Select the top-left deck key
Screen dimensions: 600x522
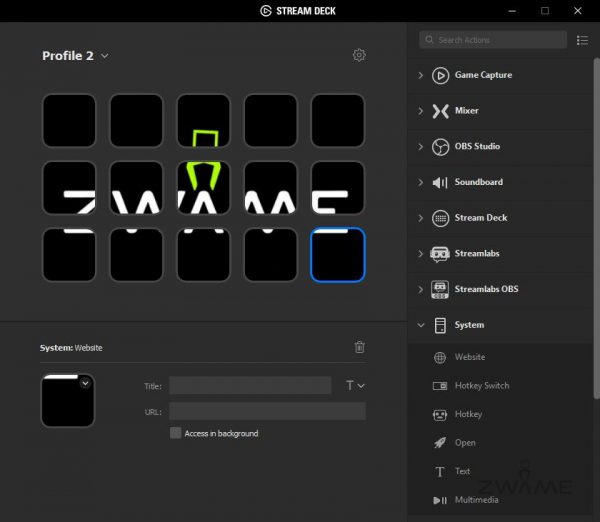[69, 121]
